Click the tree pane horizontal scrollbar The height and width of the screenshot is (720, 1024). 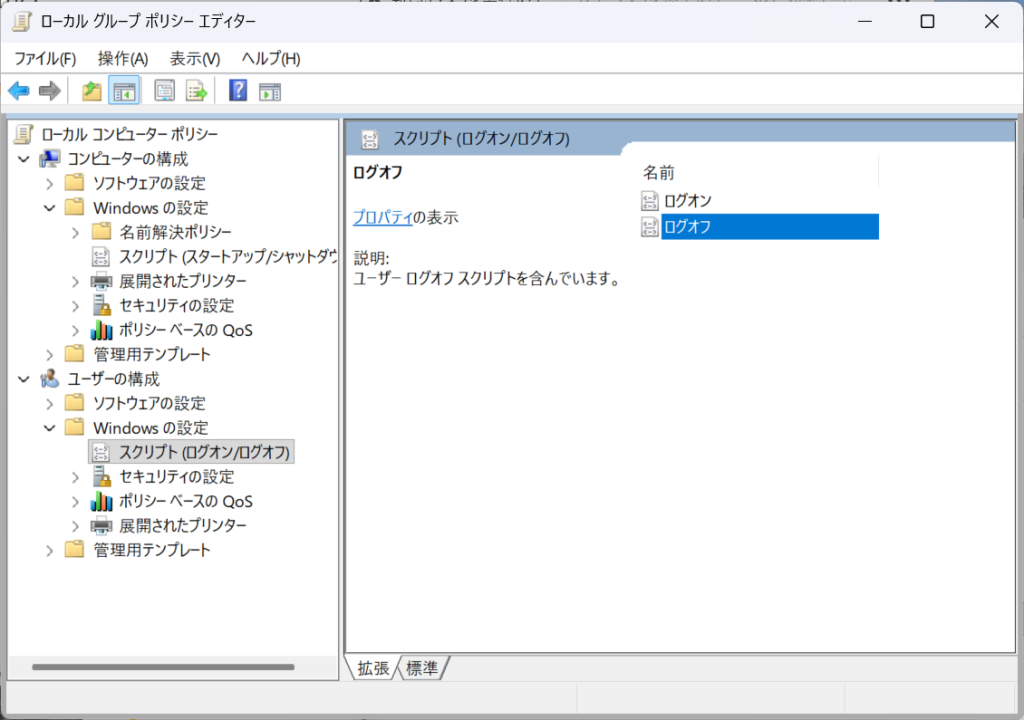click(x=163, y=667)
